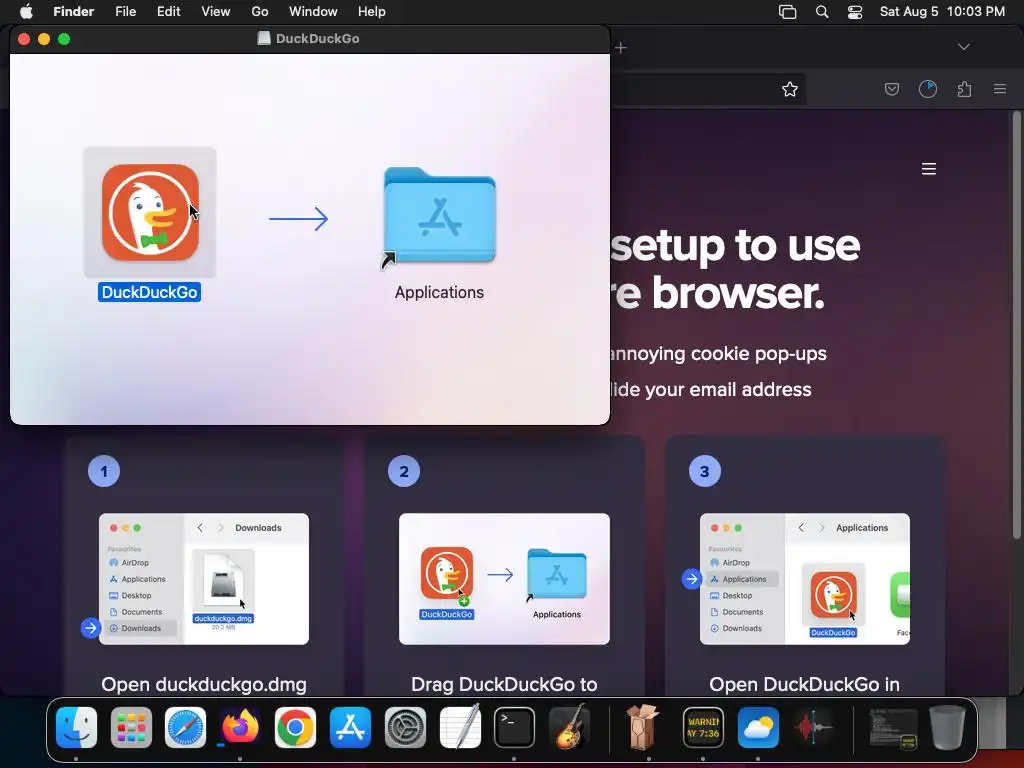Select the DuckDuckGo app icon in installer window
1024x768 pixels.
click(150, 213)
